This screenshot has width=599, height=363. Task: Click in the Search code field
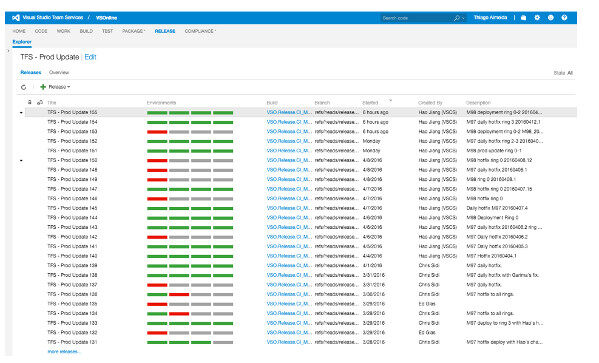[x=416, y=18]
